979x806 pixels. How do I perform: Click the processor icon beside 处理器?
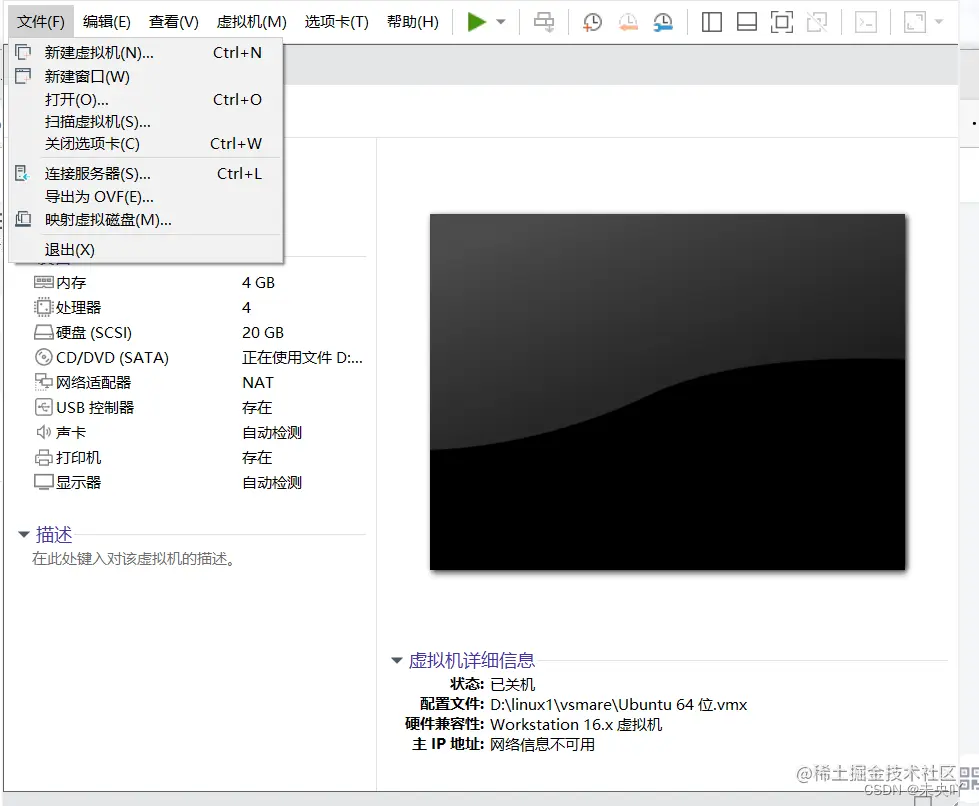pyautogui.click(x=44, y=307)
